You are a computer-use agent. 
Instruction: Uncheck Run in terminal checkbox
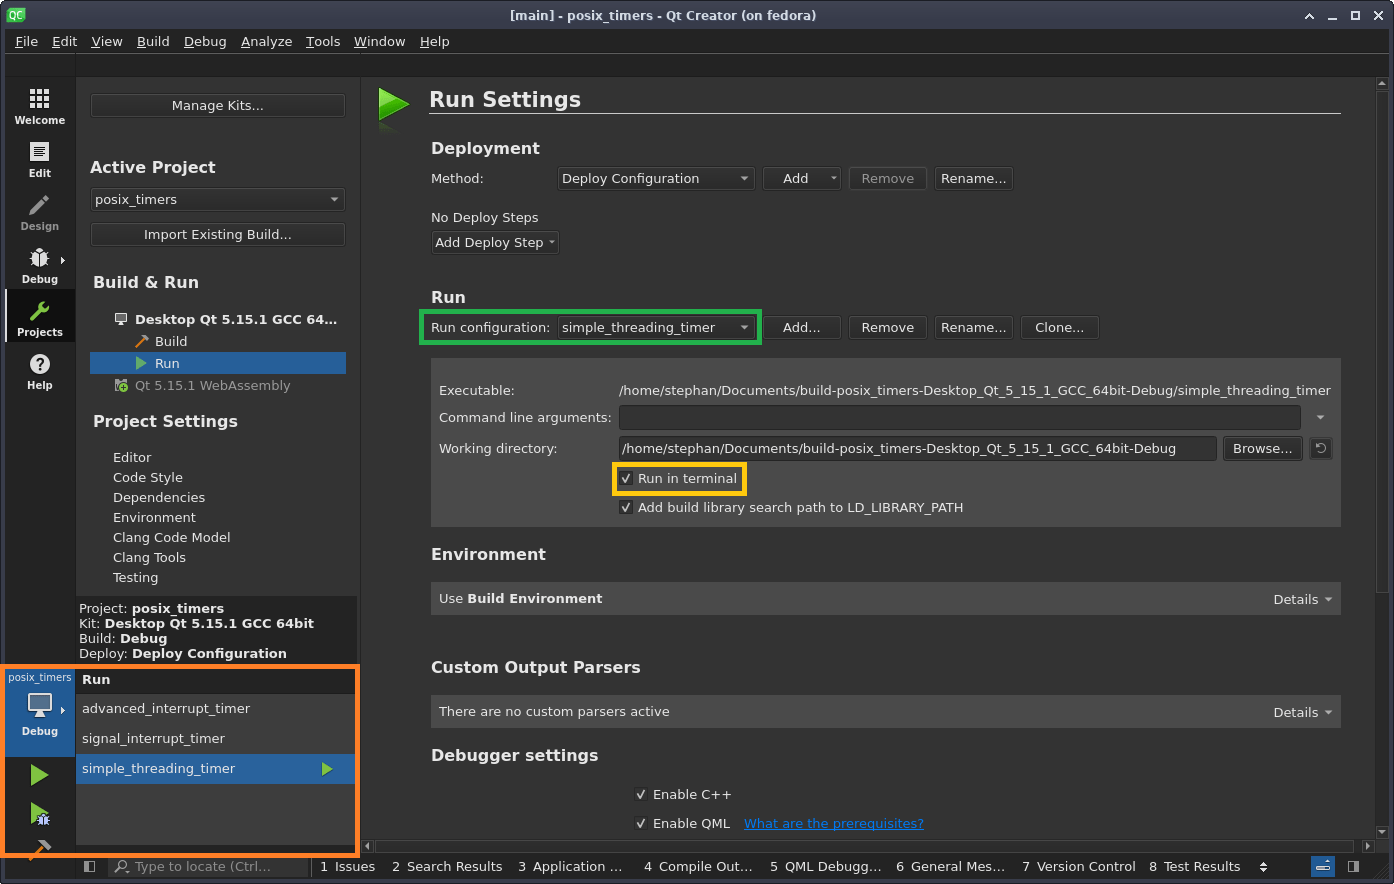tap(626, 479)
